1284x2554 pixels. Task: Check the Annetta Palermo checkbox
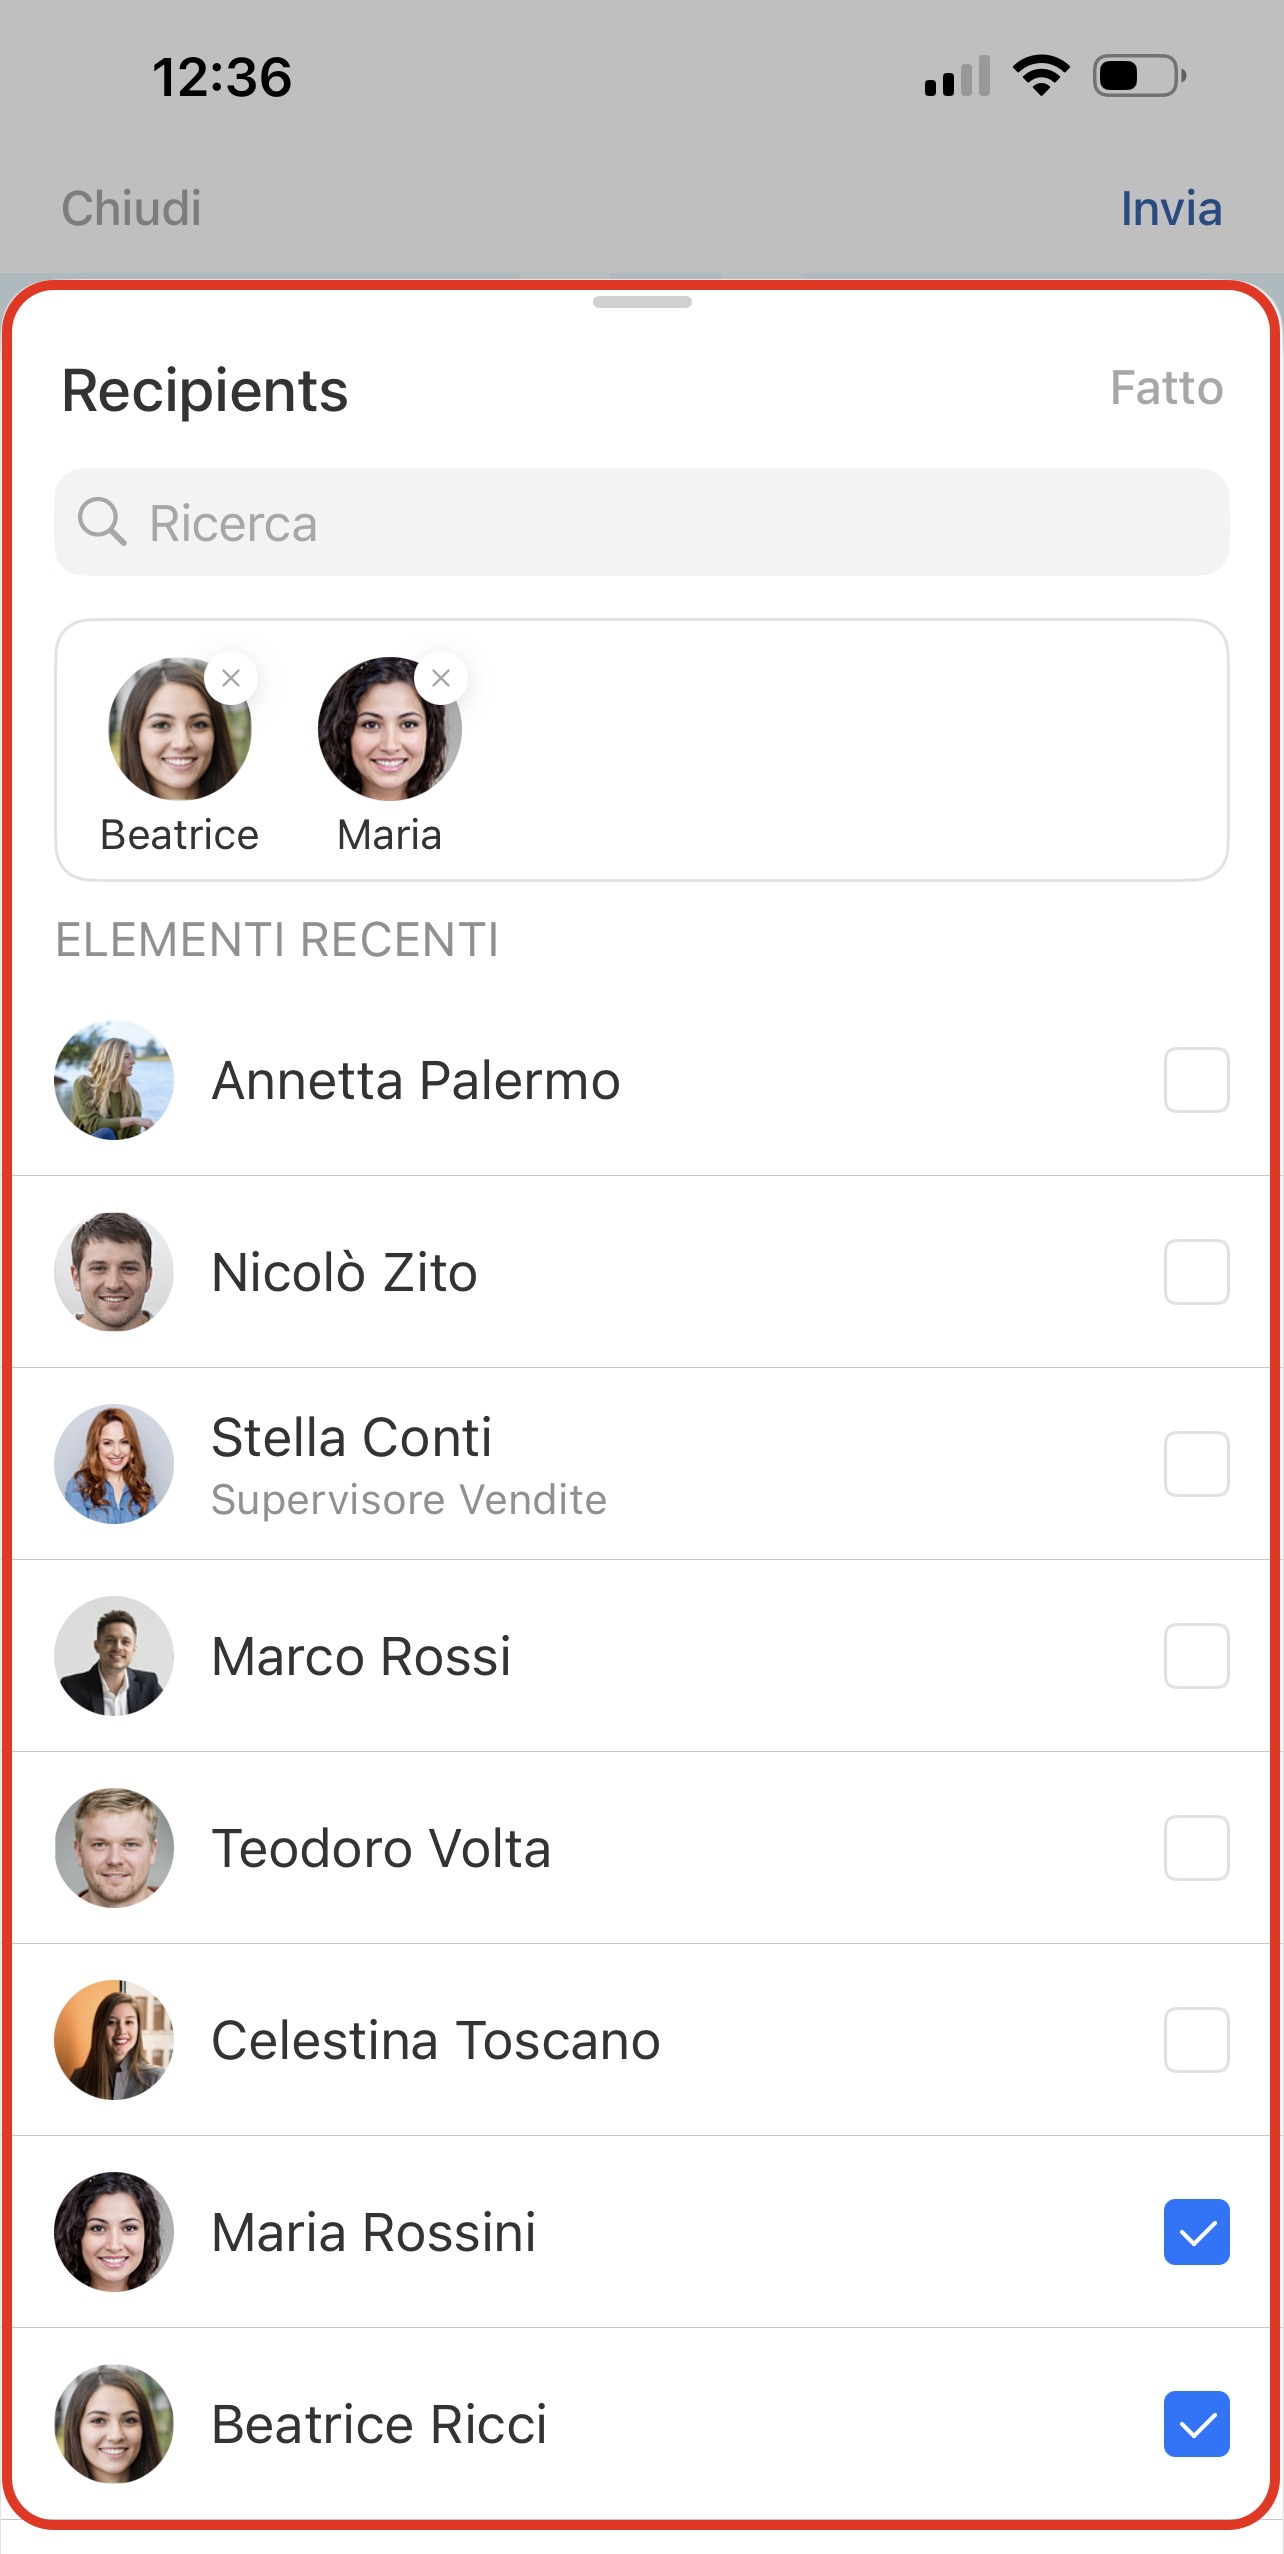click(1196, 1080)
